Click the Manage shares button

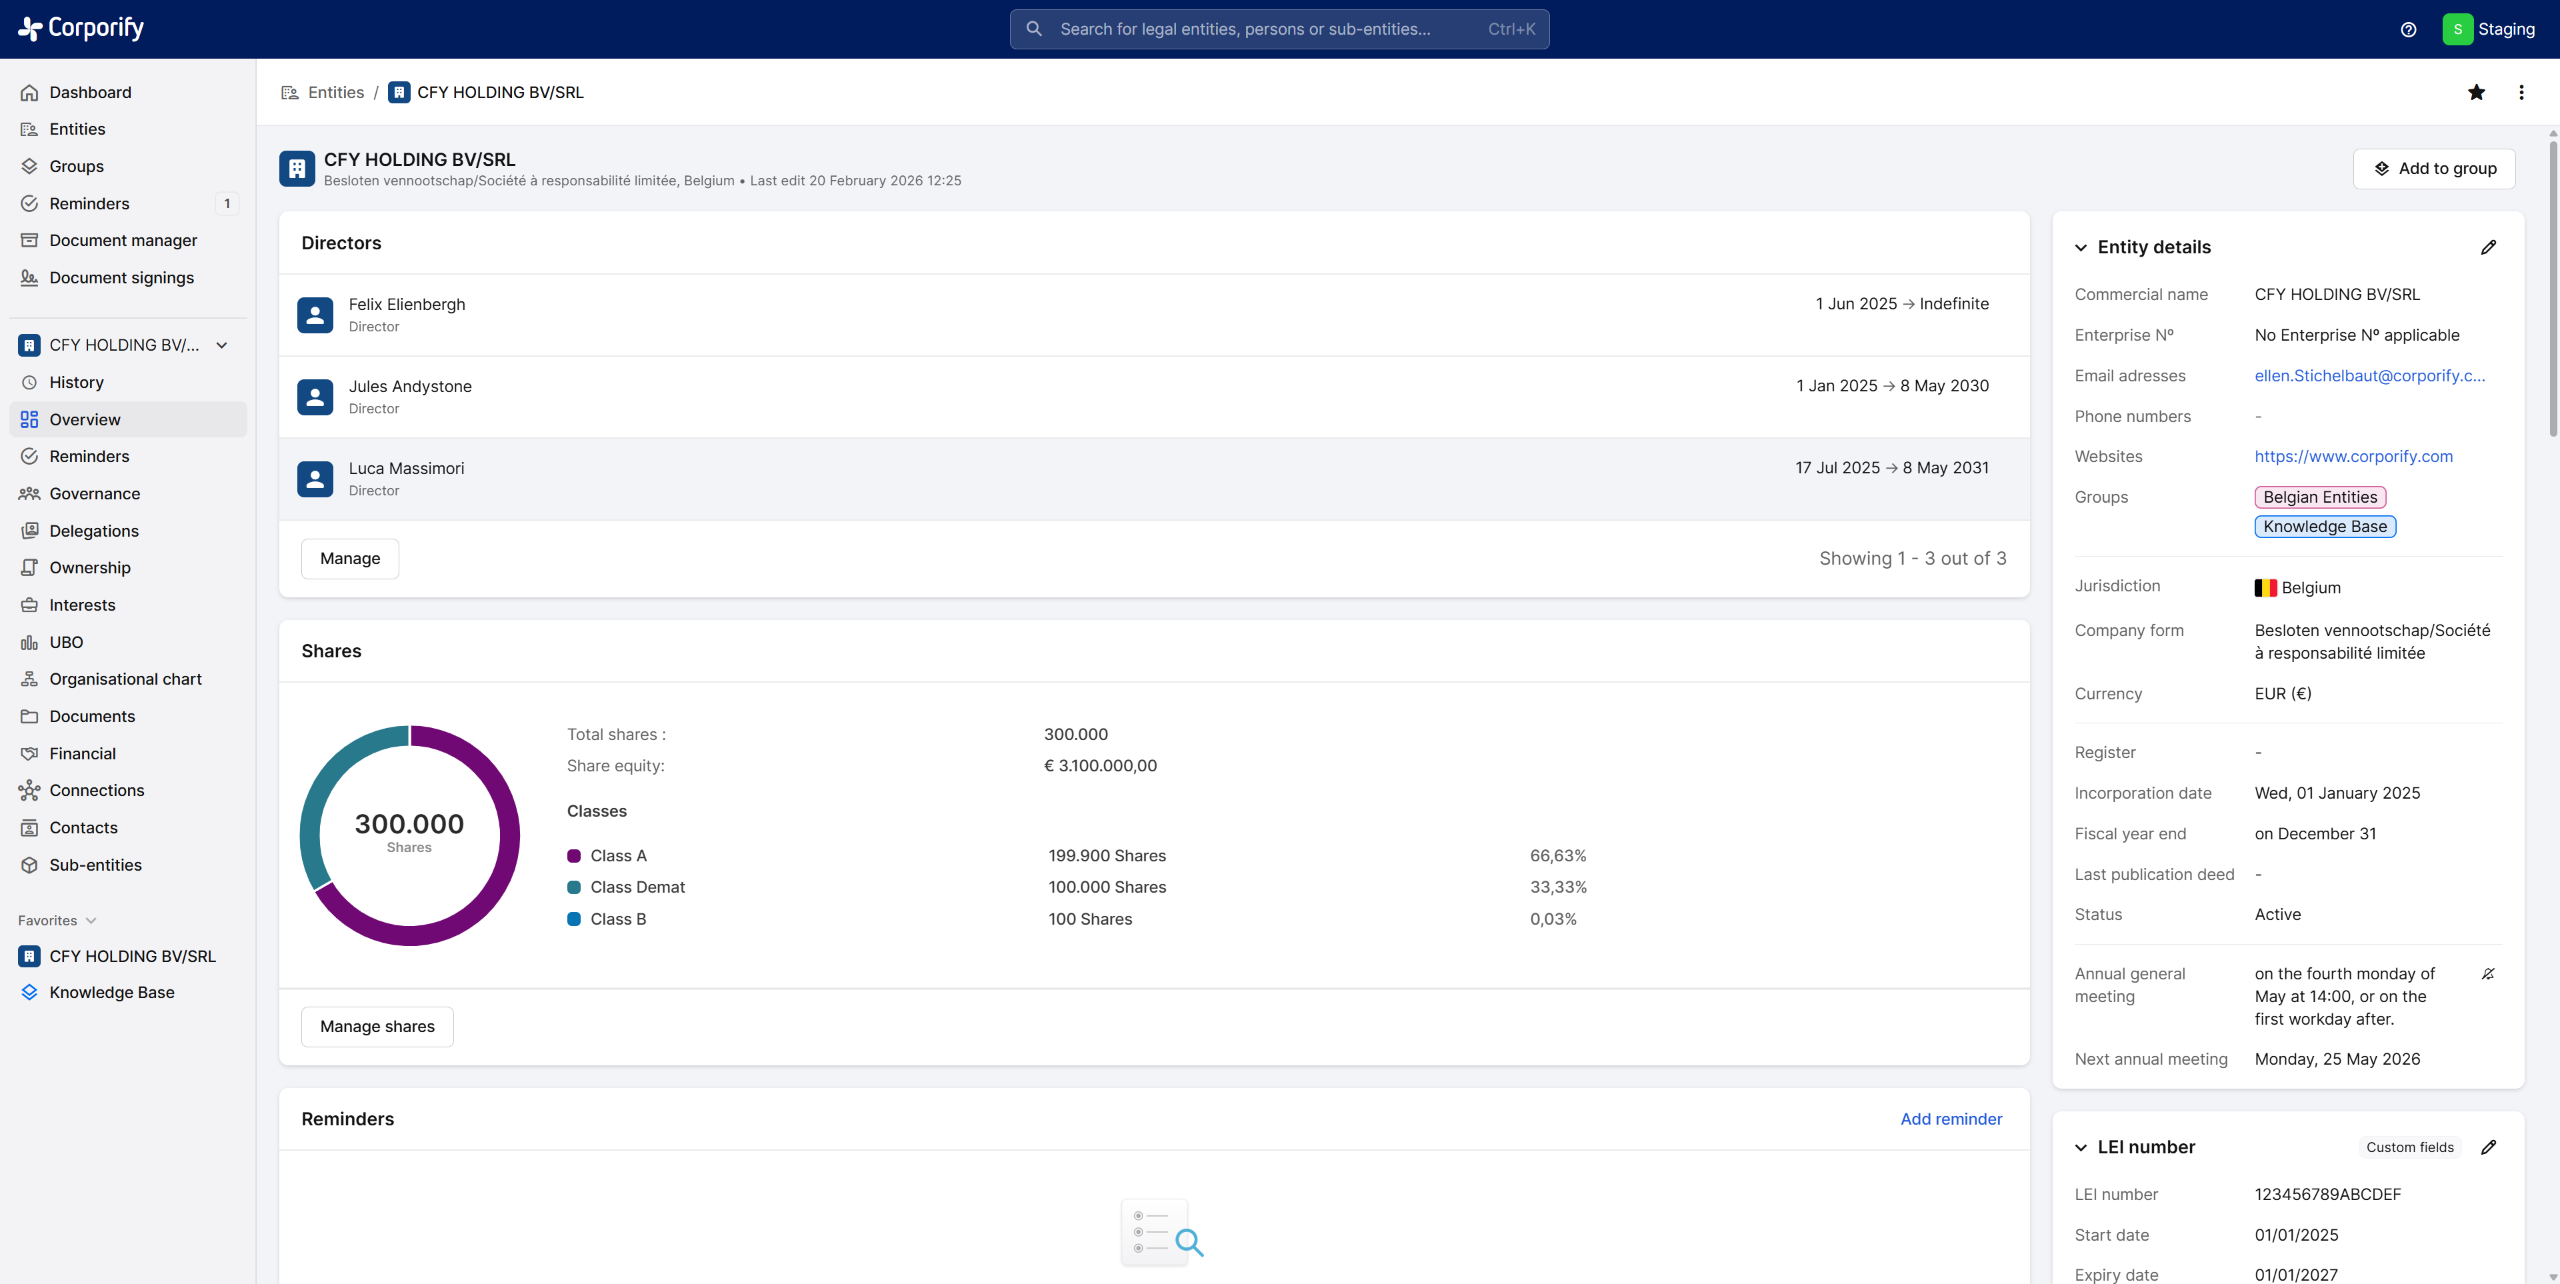click(377, 1026)
